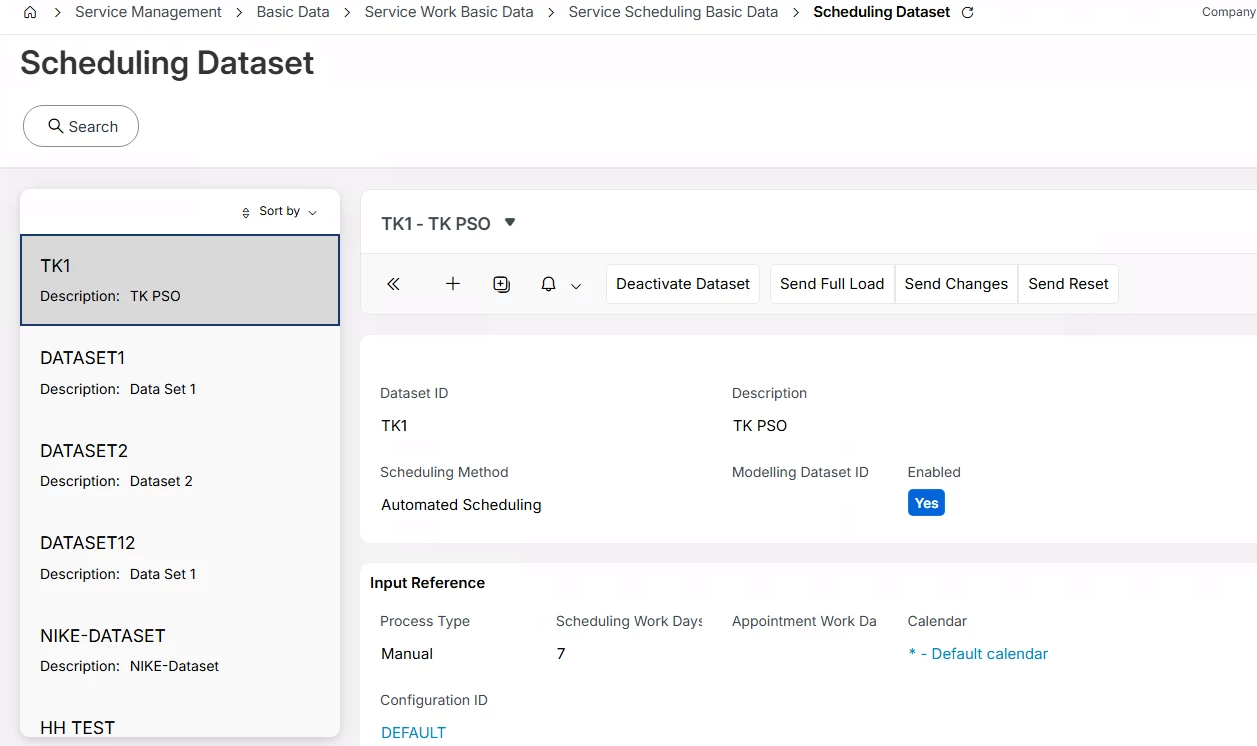Open the Sort by dropdown

click(280, 212)
